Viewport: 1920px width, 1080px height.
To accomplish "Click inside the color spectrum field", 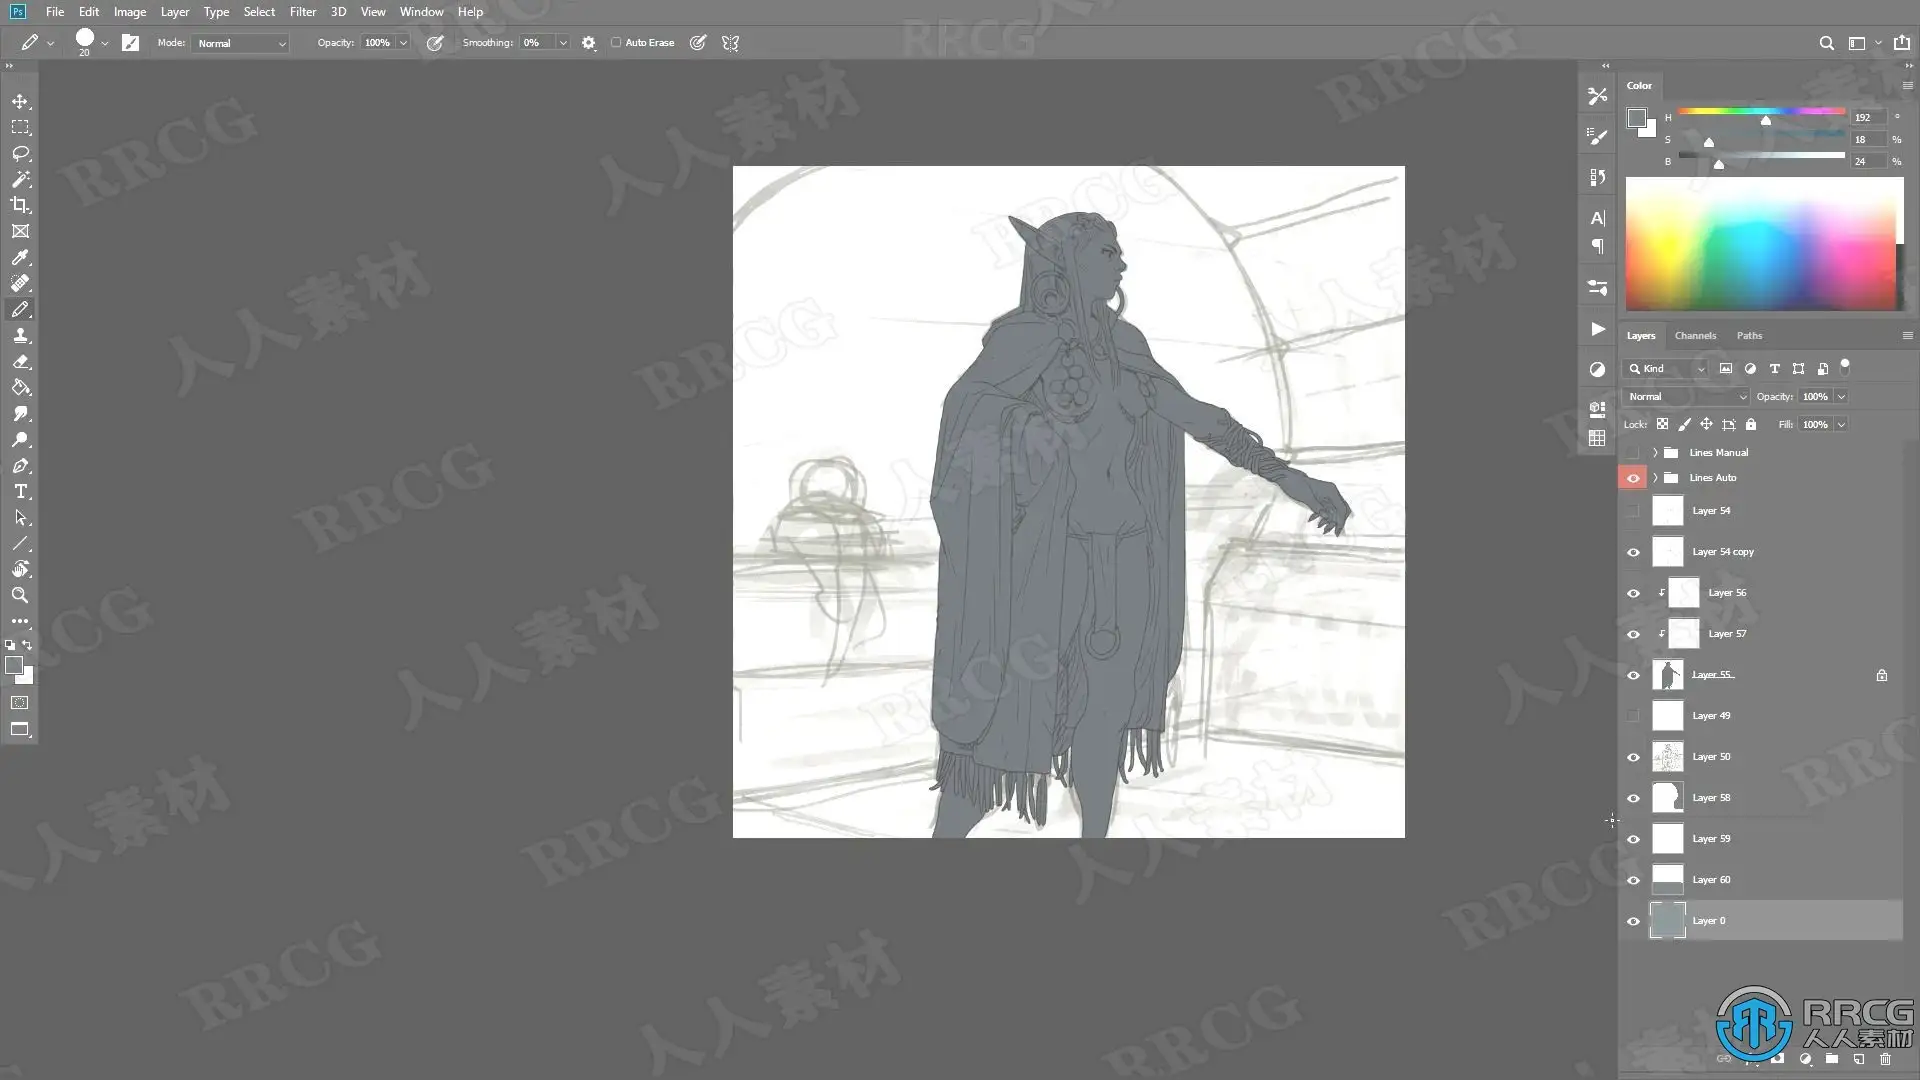I will pos(1760,244).
